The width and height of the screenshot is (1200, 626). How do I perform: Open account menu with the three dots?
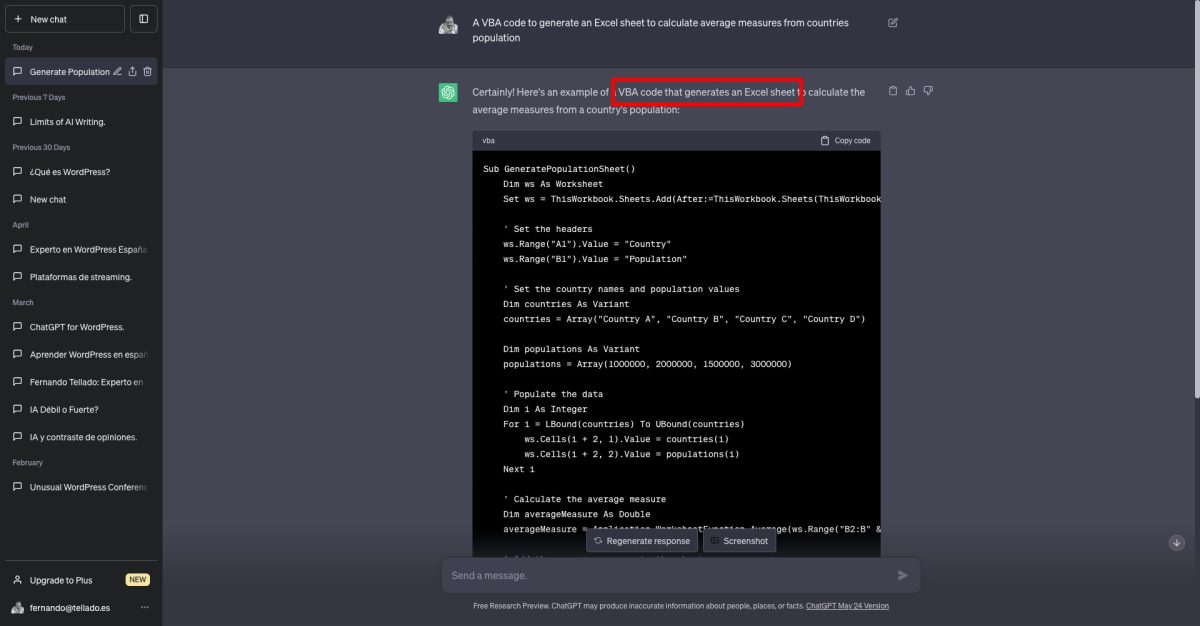145,607
